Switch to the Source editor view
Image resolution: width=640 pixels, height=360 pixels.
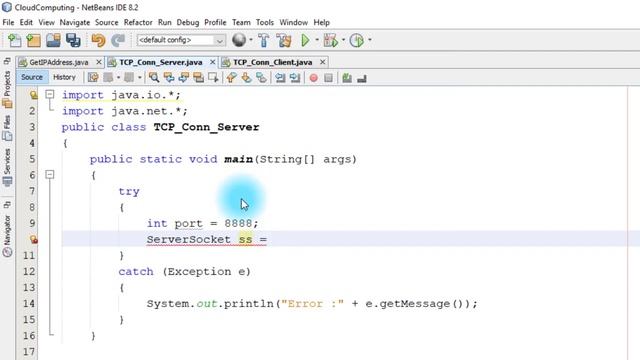[32, 77]
